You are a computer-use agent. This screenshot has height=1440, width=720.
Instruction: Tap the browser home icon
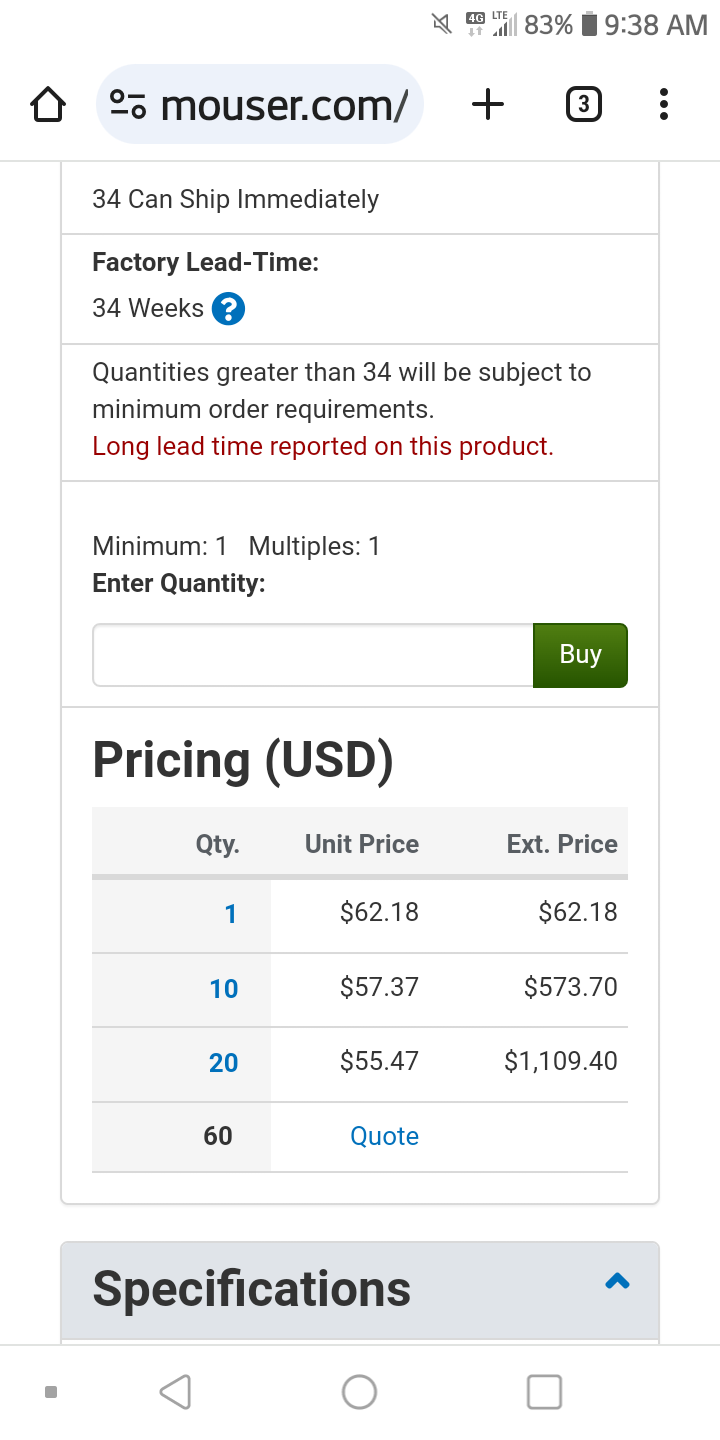coord(48,104)
